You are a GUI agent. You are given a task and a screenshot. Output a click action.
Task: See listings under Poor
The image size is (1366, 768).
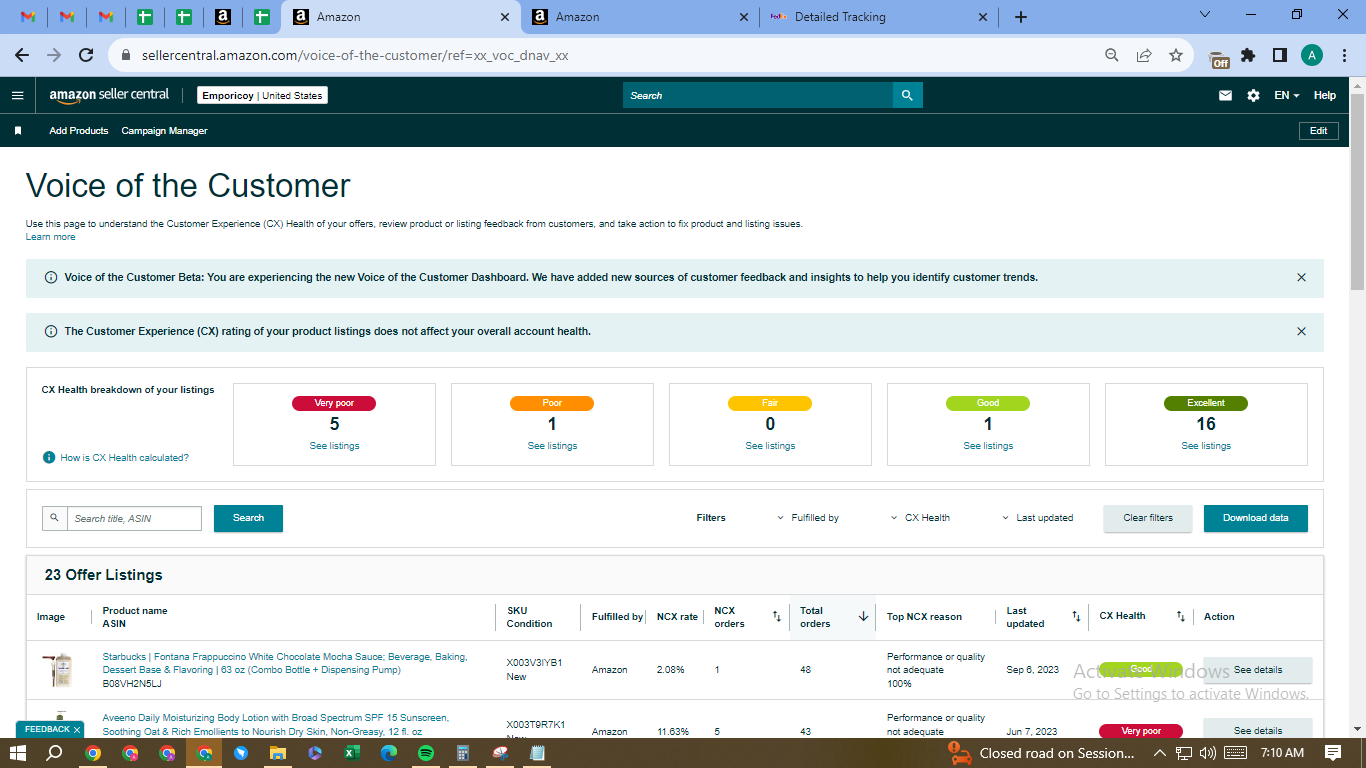[x=552, y=446]
